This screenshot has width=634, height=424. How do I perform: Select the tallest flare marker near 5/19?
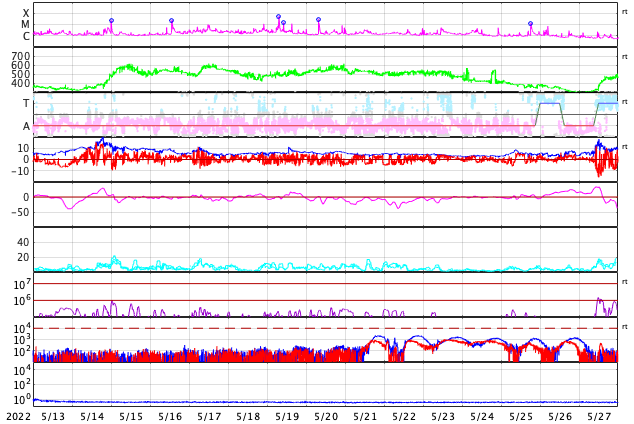click(278, 17)
